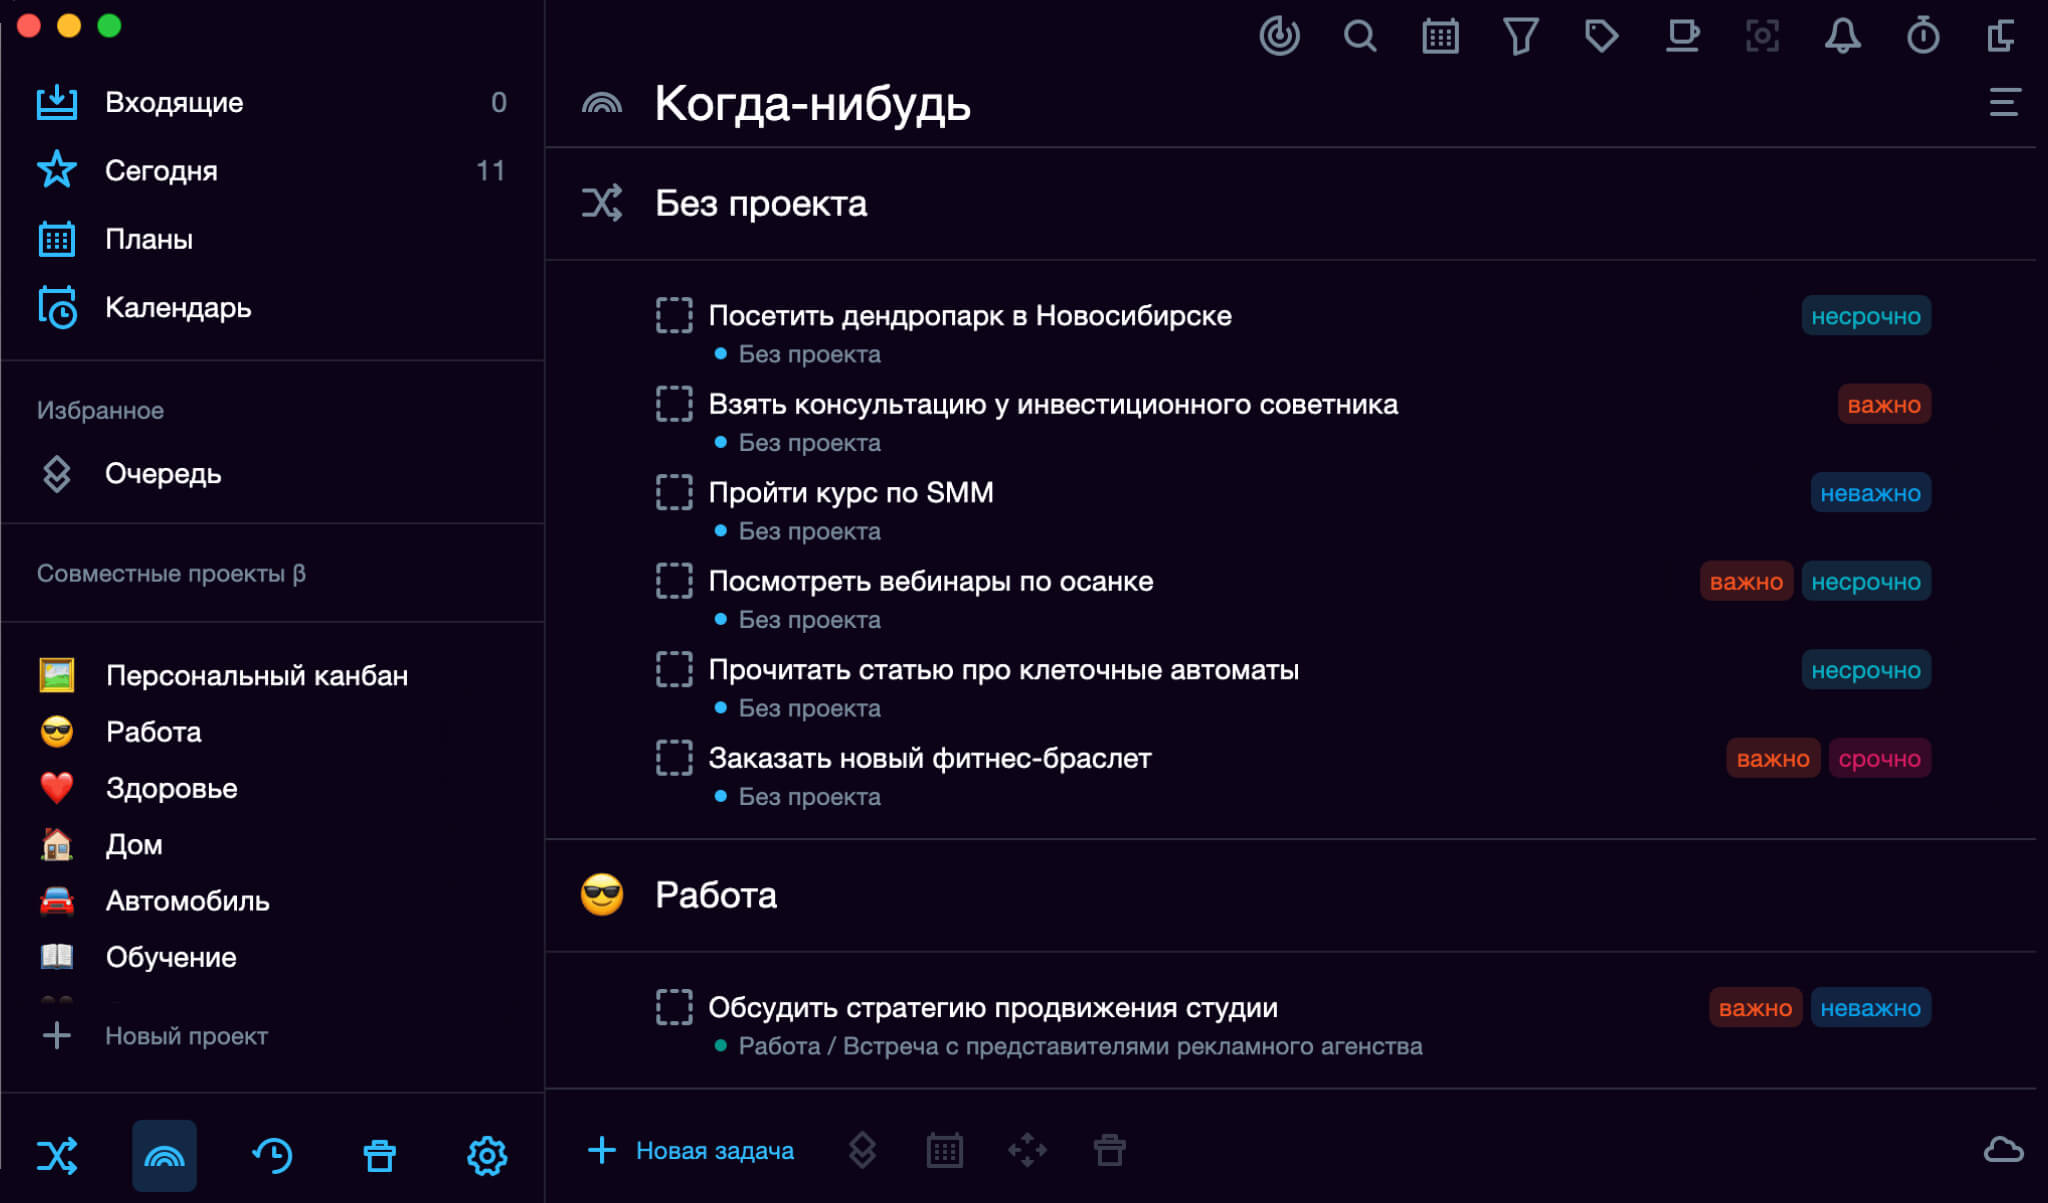2048x1203 pixels.
Task: Click the filter funnel icon
Action: [x=1520, y=37]
